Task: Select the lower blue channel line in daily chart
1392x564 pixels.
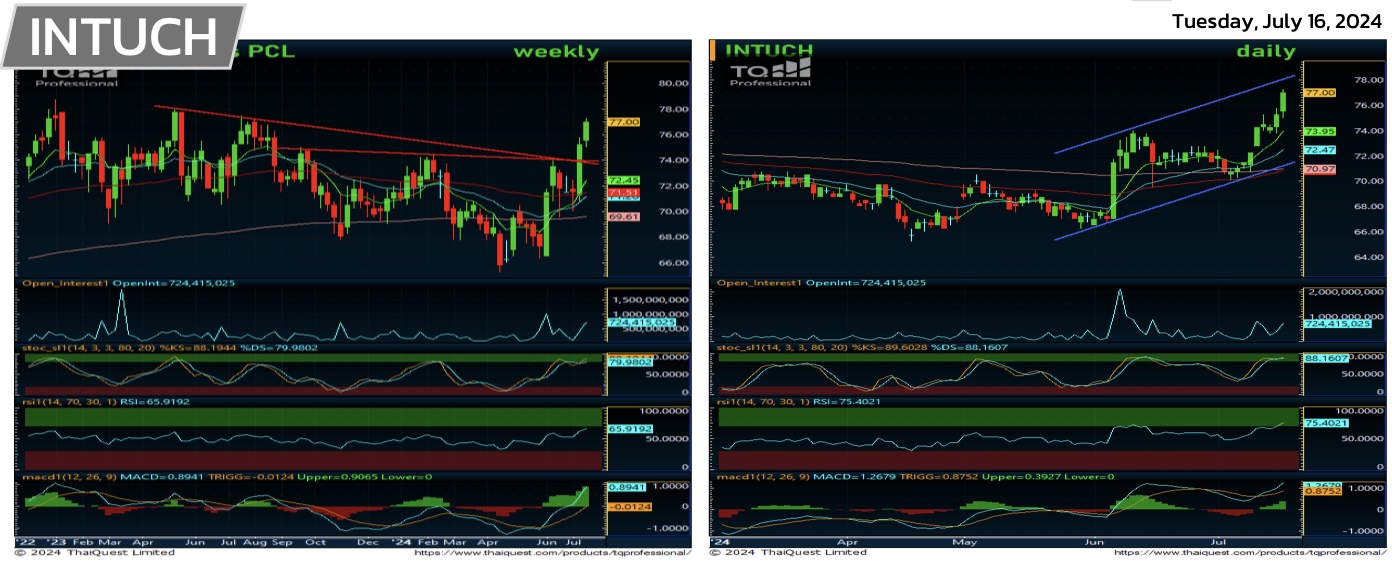Action: (x=1175, y=200)
